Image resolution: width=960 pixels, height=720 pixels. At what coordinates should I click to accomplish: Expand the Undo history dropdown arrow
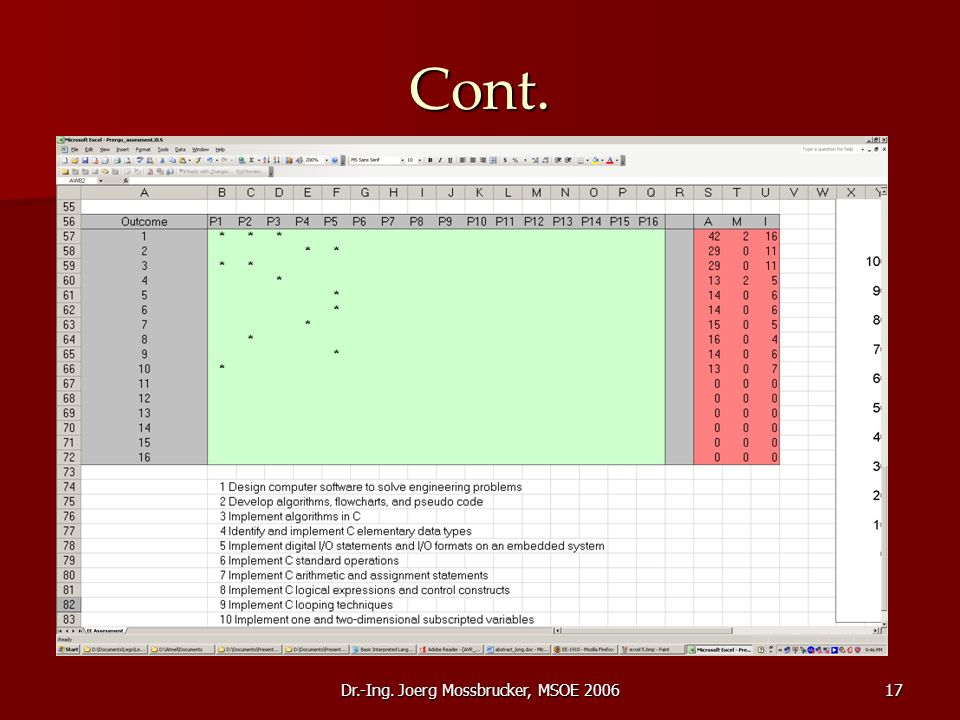pyautogui.click(x=217, y=160)
